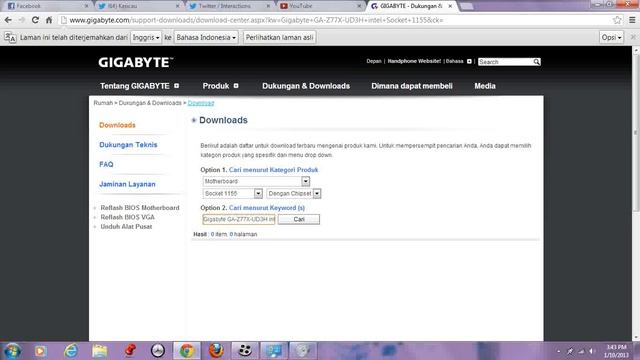Switch to Facebook tab

[48, 6]
